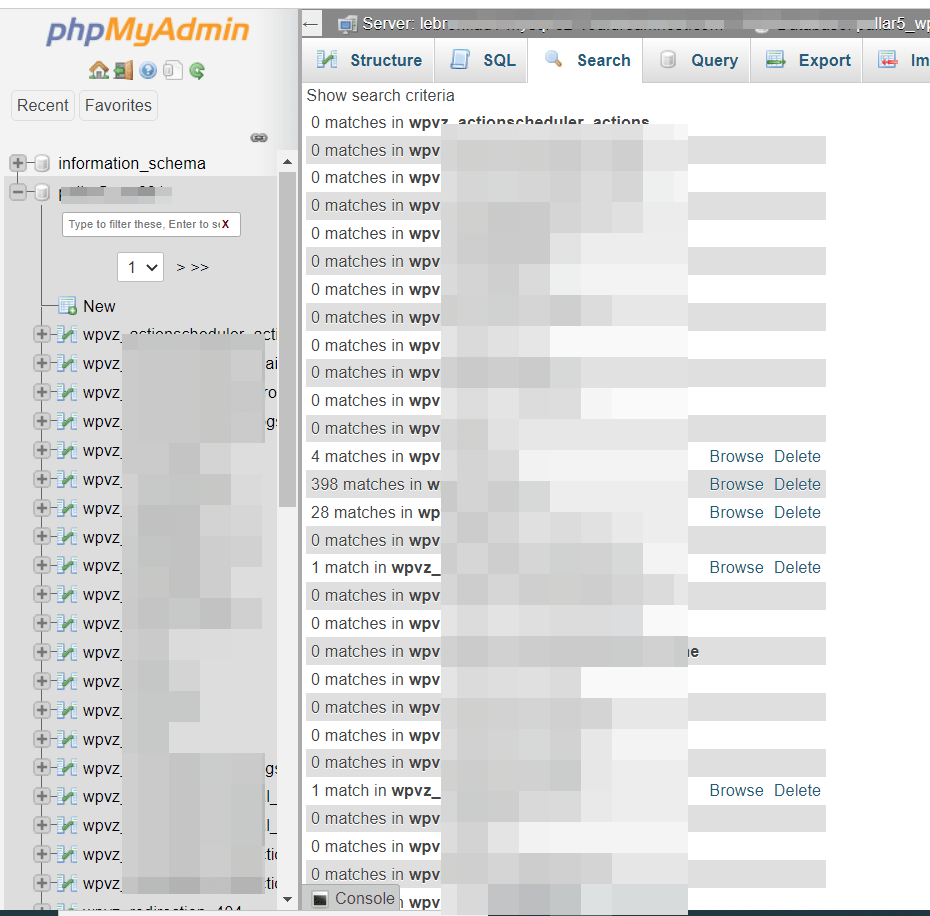Click the copy settings pages icon
The height and width of the screenshot is (916, 930).
click(x=172, y=70)
